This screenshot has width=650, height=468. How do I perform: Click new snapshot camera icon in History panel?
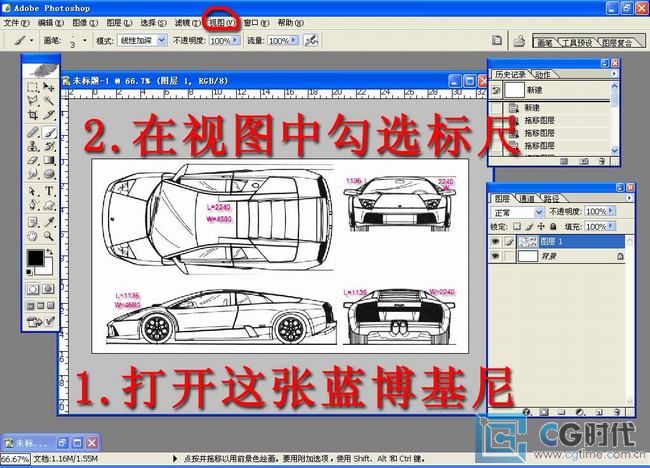tap(584, 161)
